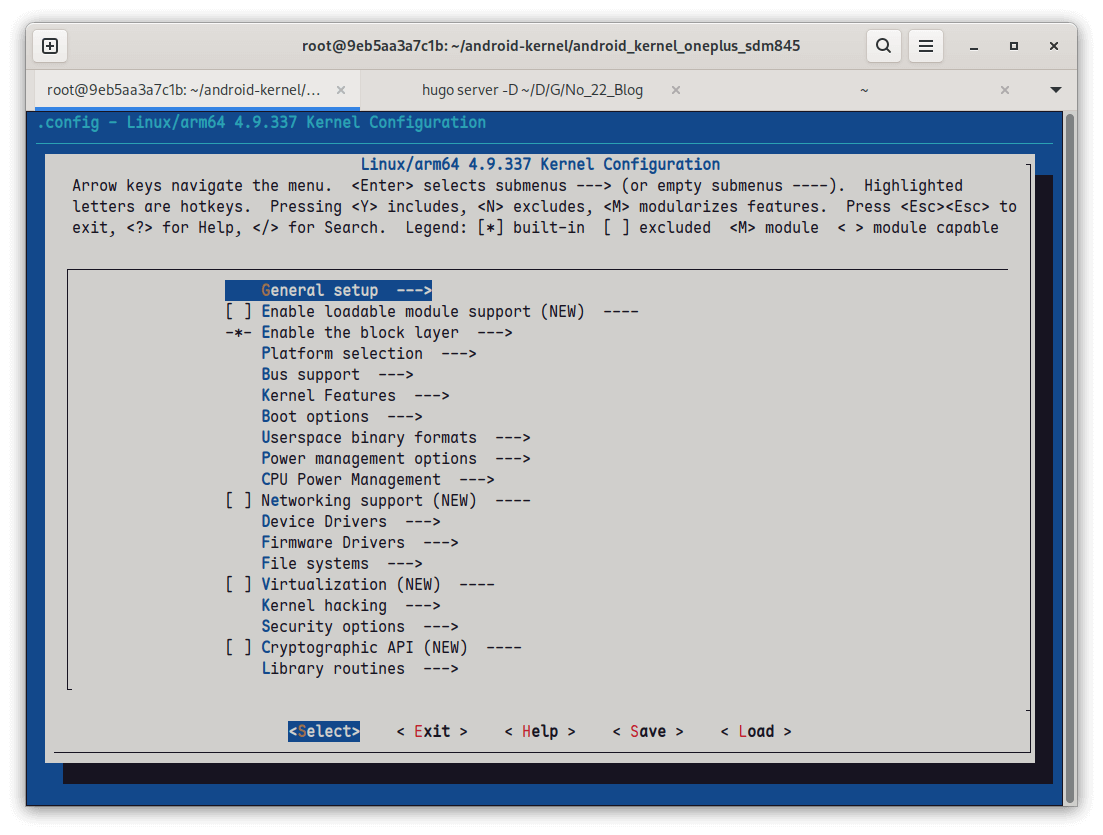The height and width of the screenshot is (835, 1103).
Task: Toggle Enable loadable module support checkbox
Action: point(238,312)
